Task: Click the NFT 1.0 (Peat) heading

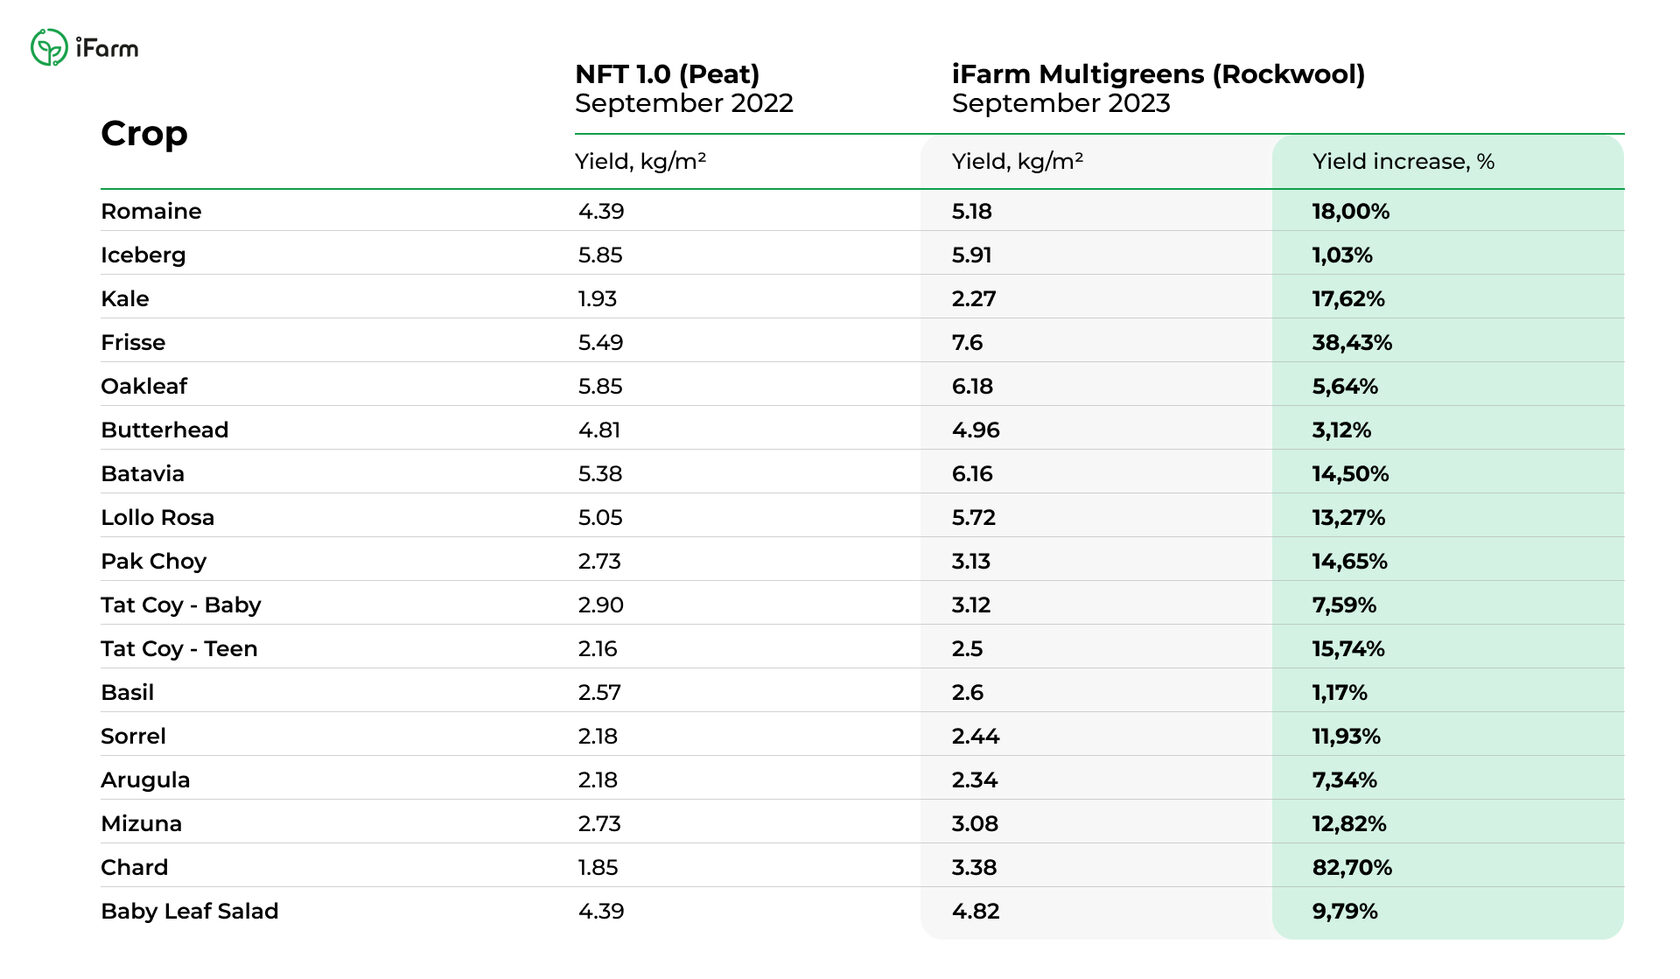Action: tap(667, 74)
